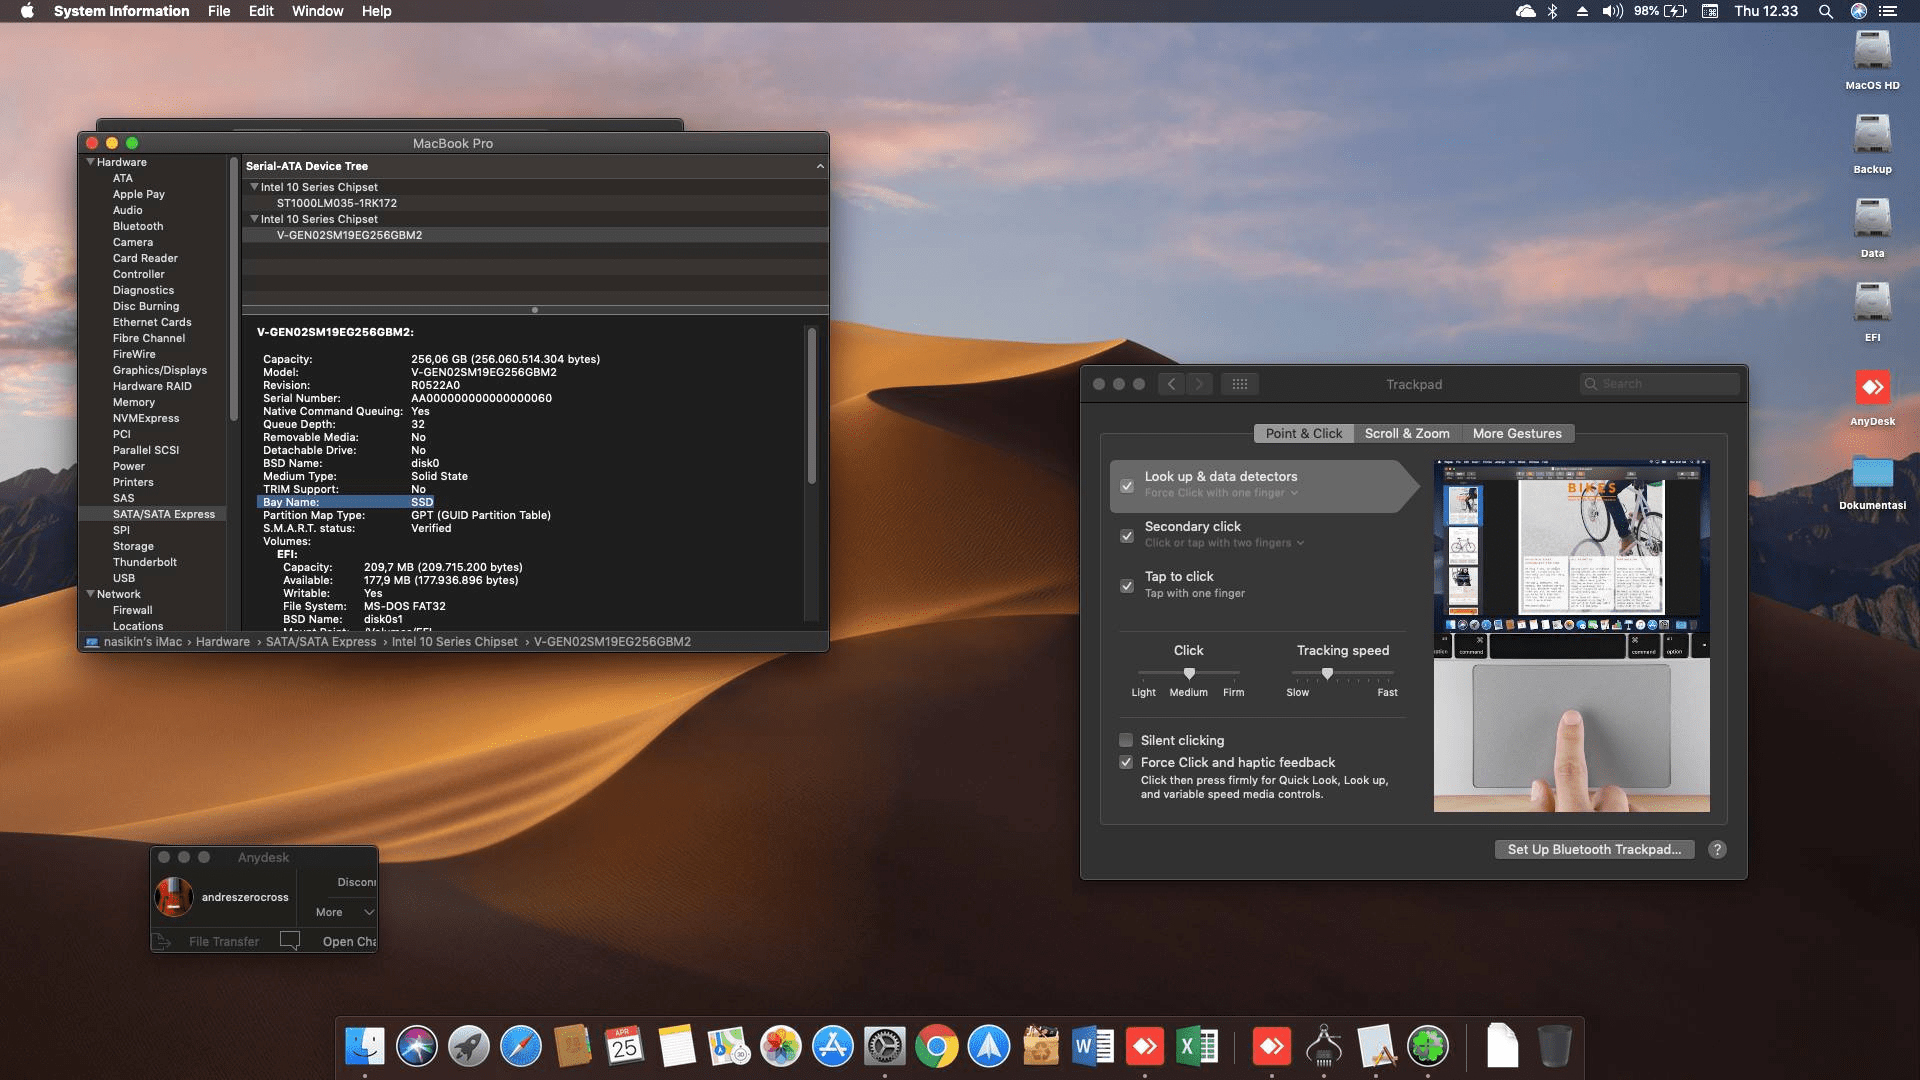Viewport: 1920px width, 1080px height.
Task: Open Microsoft Excel from the dock
Action: pos(1197,1047)
